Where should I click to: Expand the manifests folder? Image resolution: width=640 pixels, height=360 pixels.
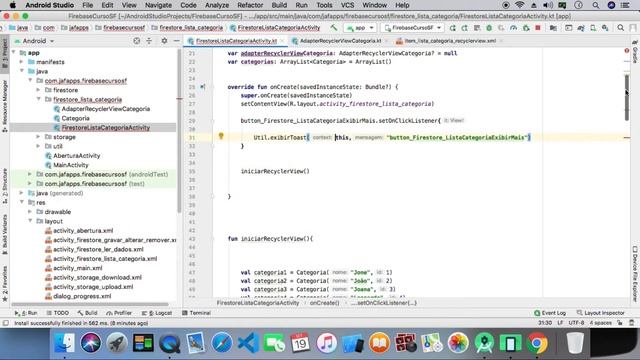coord(22,62)
